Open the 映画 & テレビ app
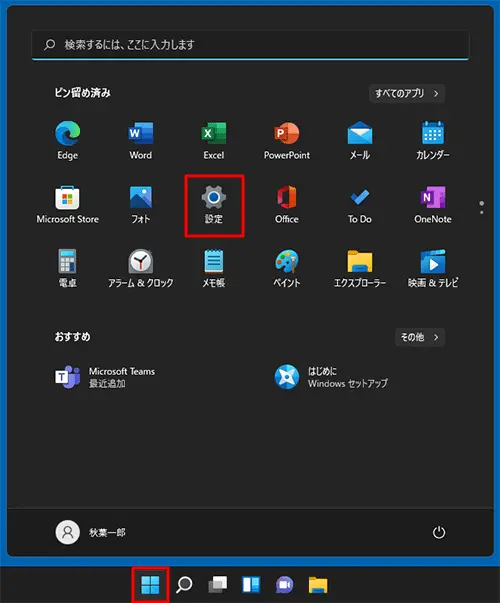 433,268
